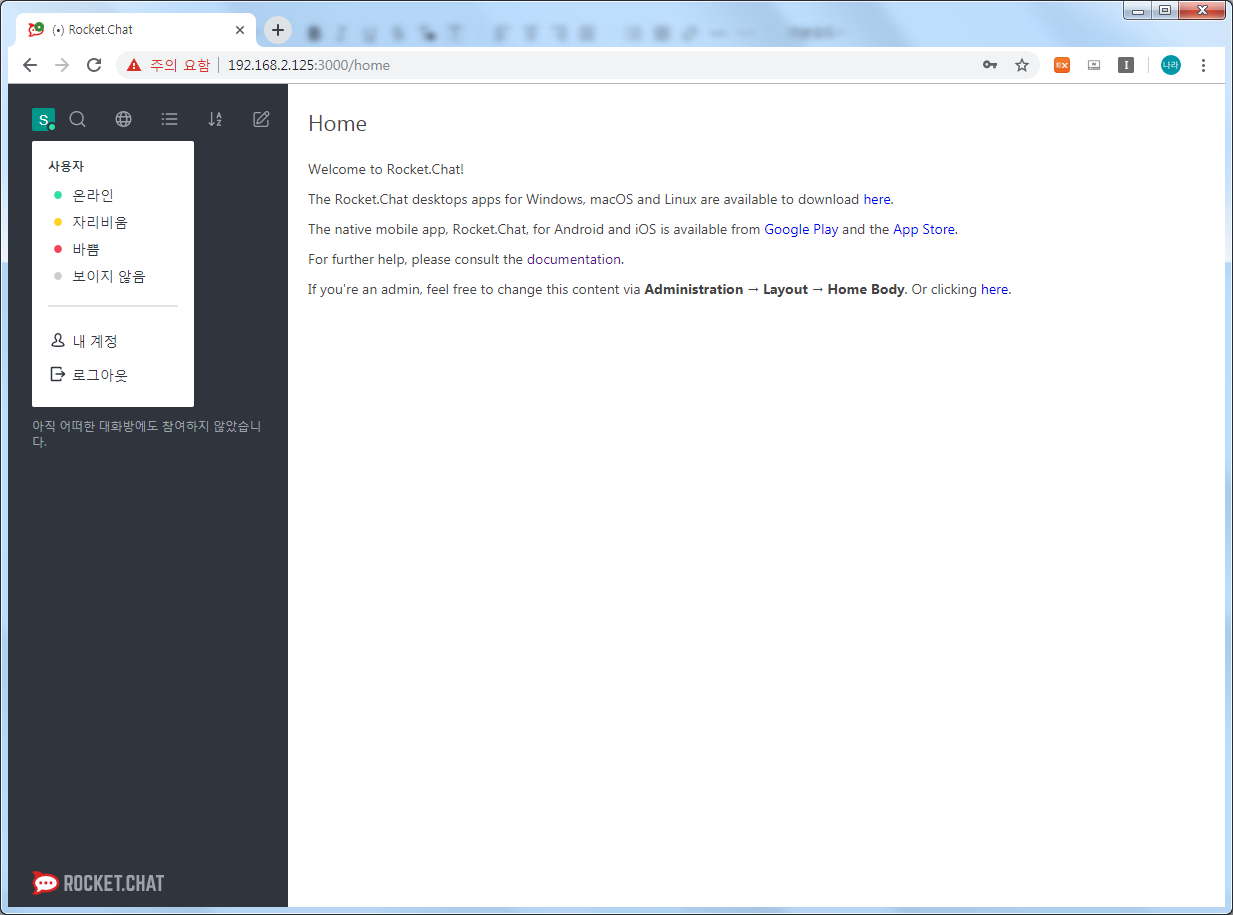The width and height of the screenshot is (1233, 915).
Task: Click the gray screen extension icon
Action: point(1094,65)
